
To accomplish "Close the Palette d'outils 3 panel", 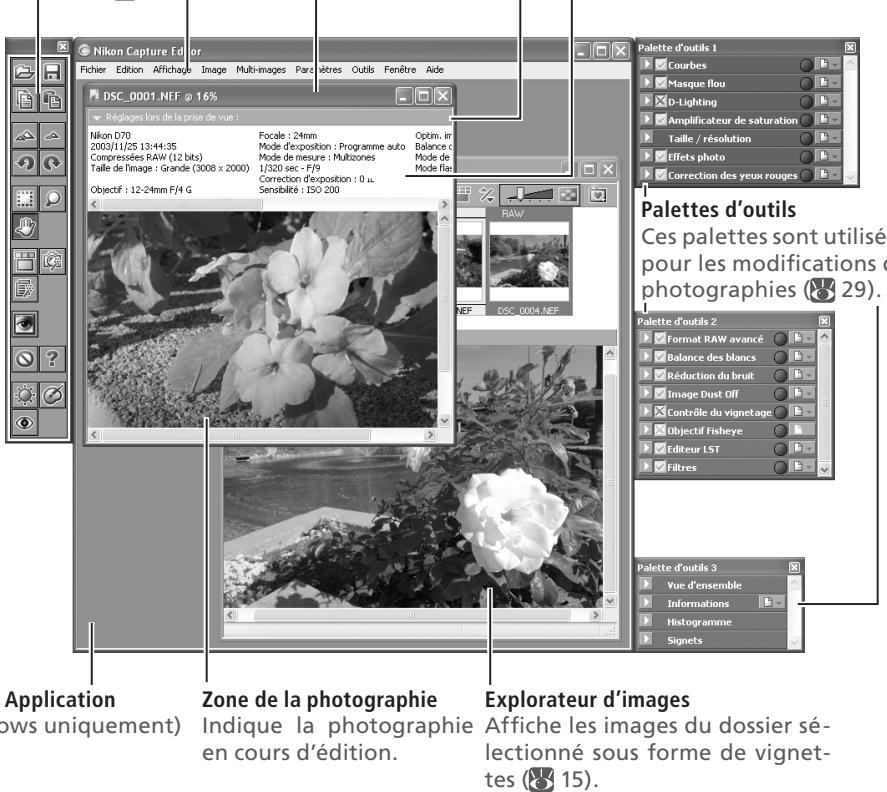I will tap(794, 567).
